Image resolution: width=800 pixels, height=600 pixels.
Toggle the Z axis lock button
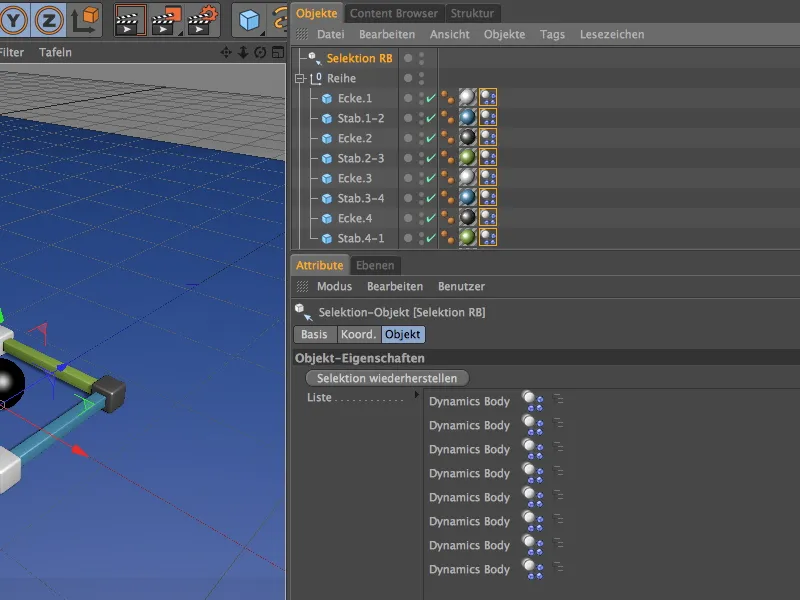point(48,19)
